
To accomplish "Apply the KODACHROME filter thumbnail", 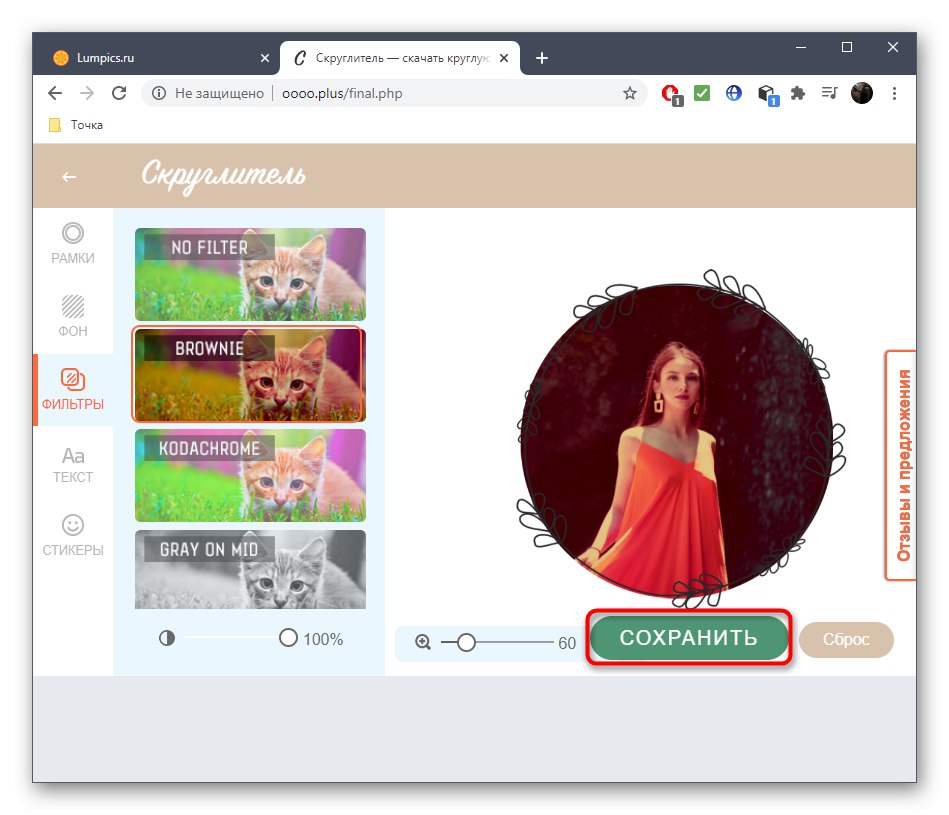I will pos(250,475).
